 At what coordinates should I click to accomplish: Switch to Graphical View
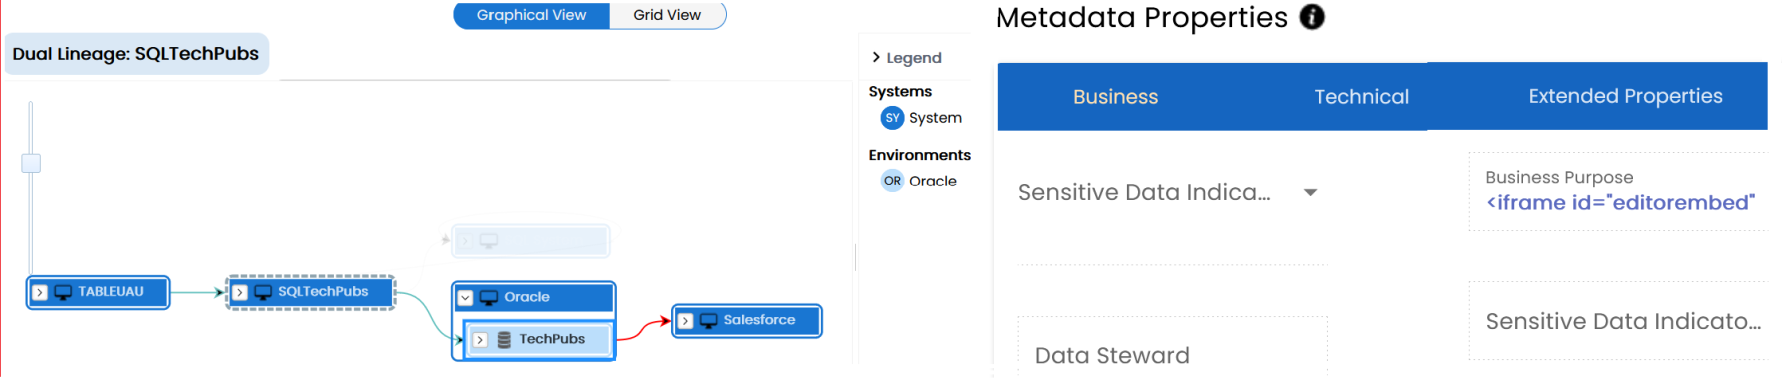coord(531,15)
